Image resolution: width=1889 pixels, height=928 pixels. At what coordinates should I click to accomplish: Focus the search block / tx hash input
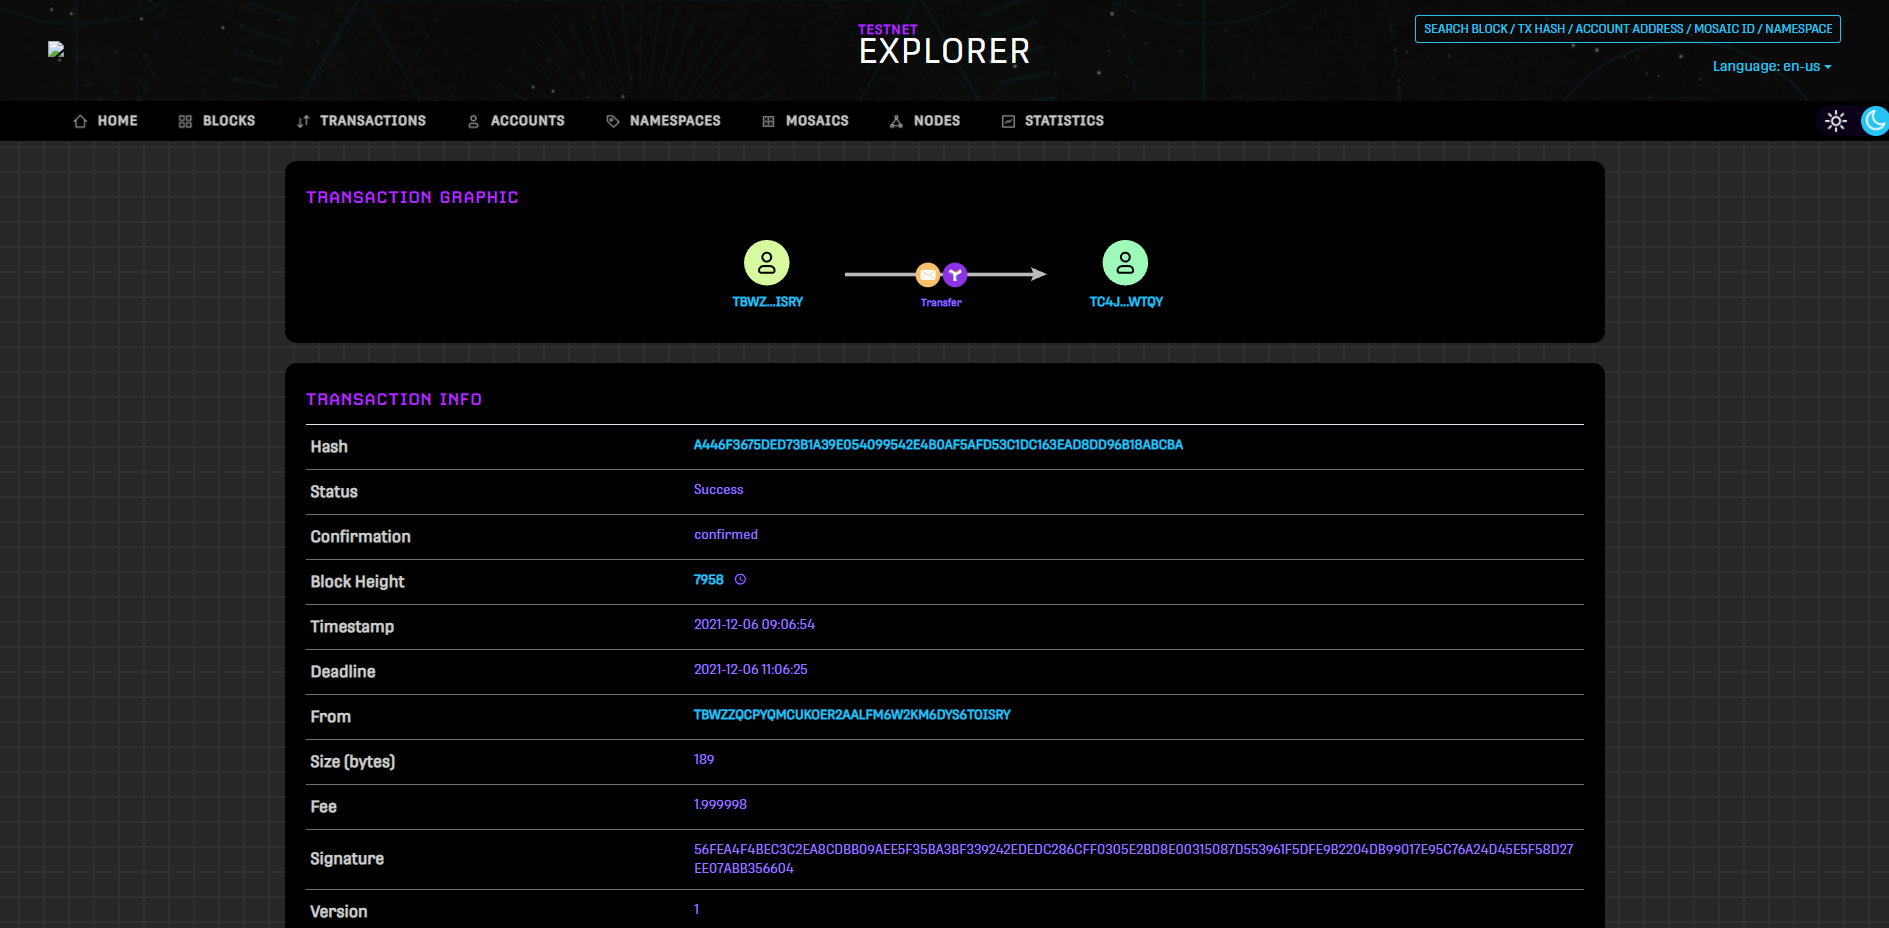click(1628, 29)
